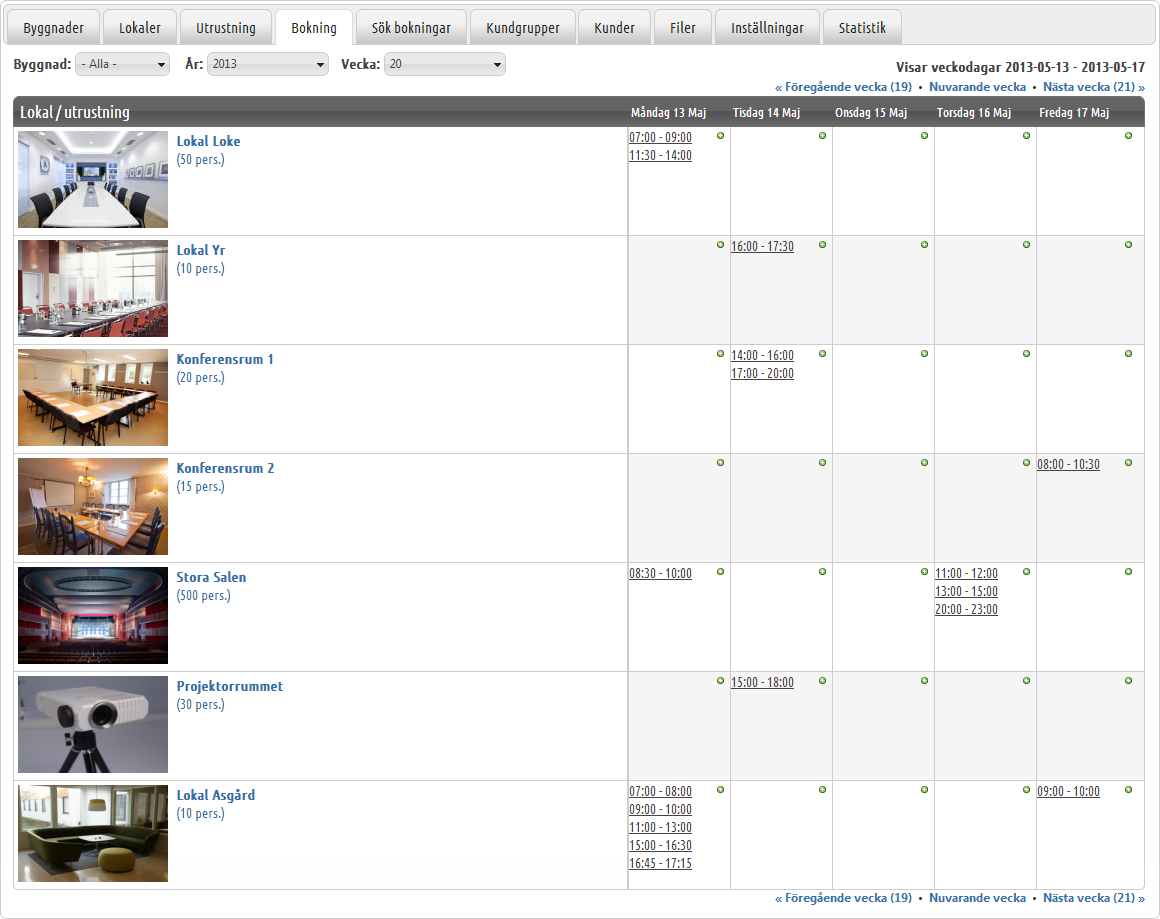
Task: Open Lokal Loke booking 11:30 - 14:00
Action: click(661, 155)
